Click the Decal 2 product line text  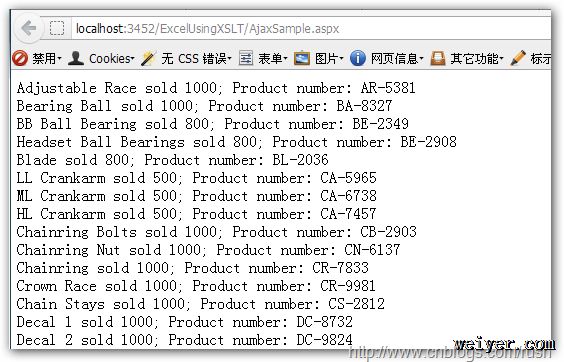pyautogui.click(x=184, y=340)
